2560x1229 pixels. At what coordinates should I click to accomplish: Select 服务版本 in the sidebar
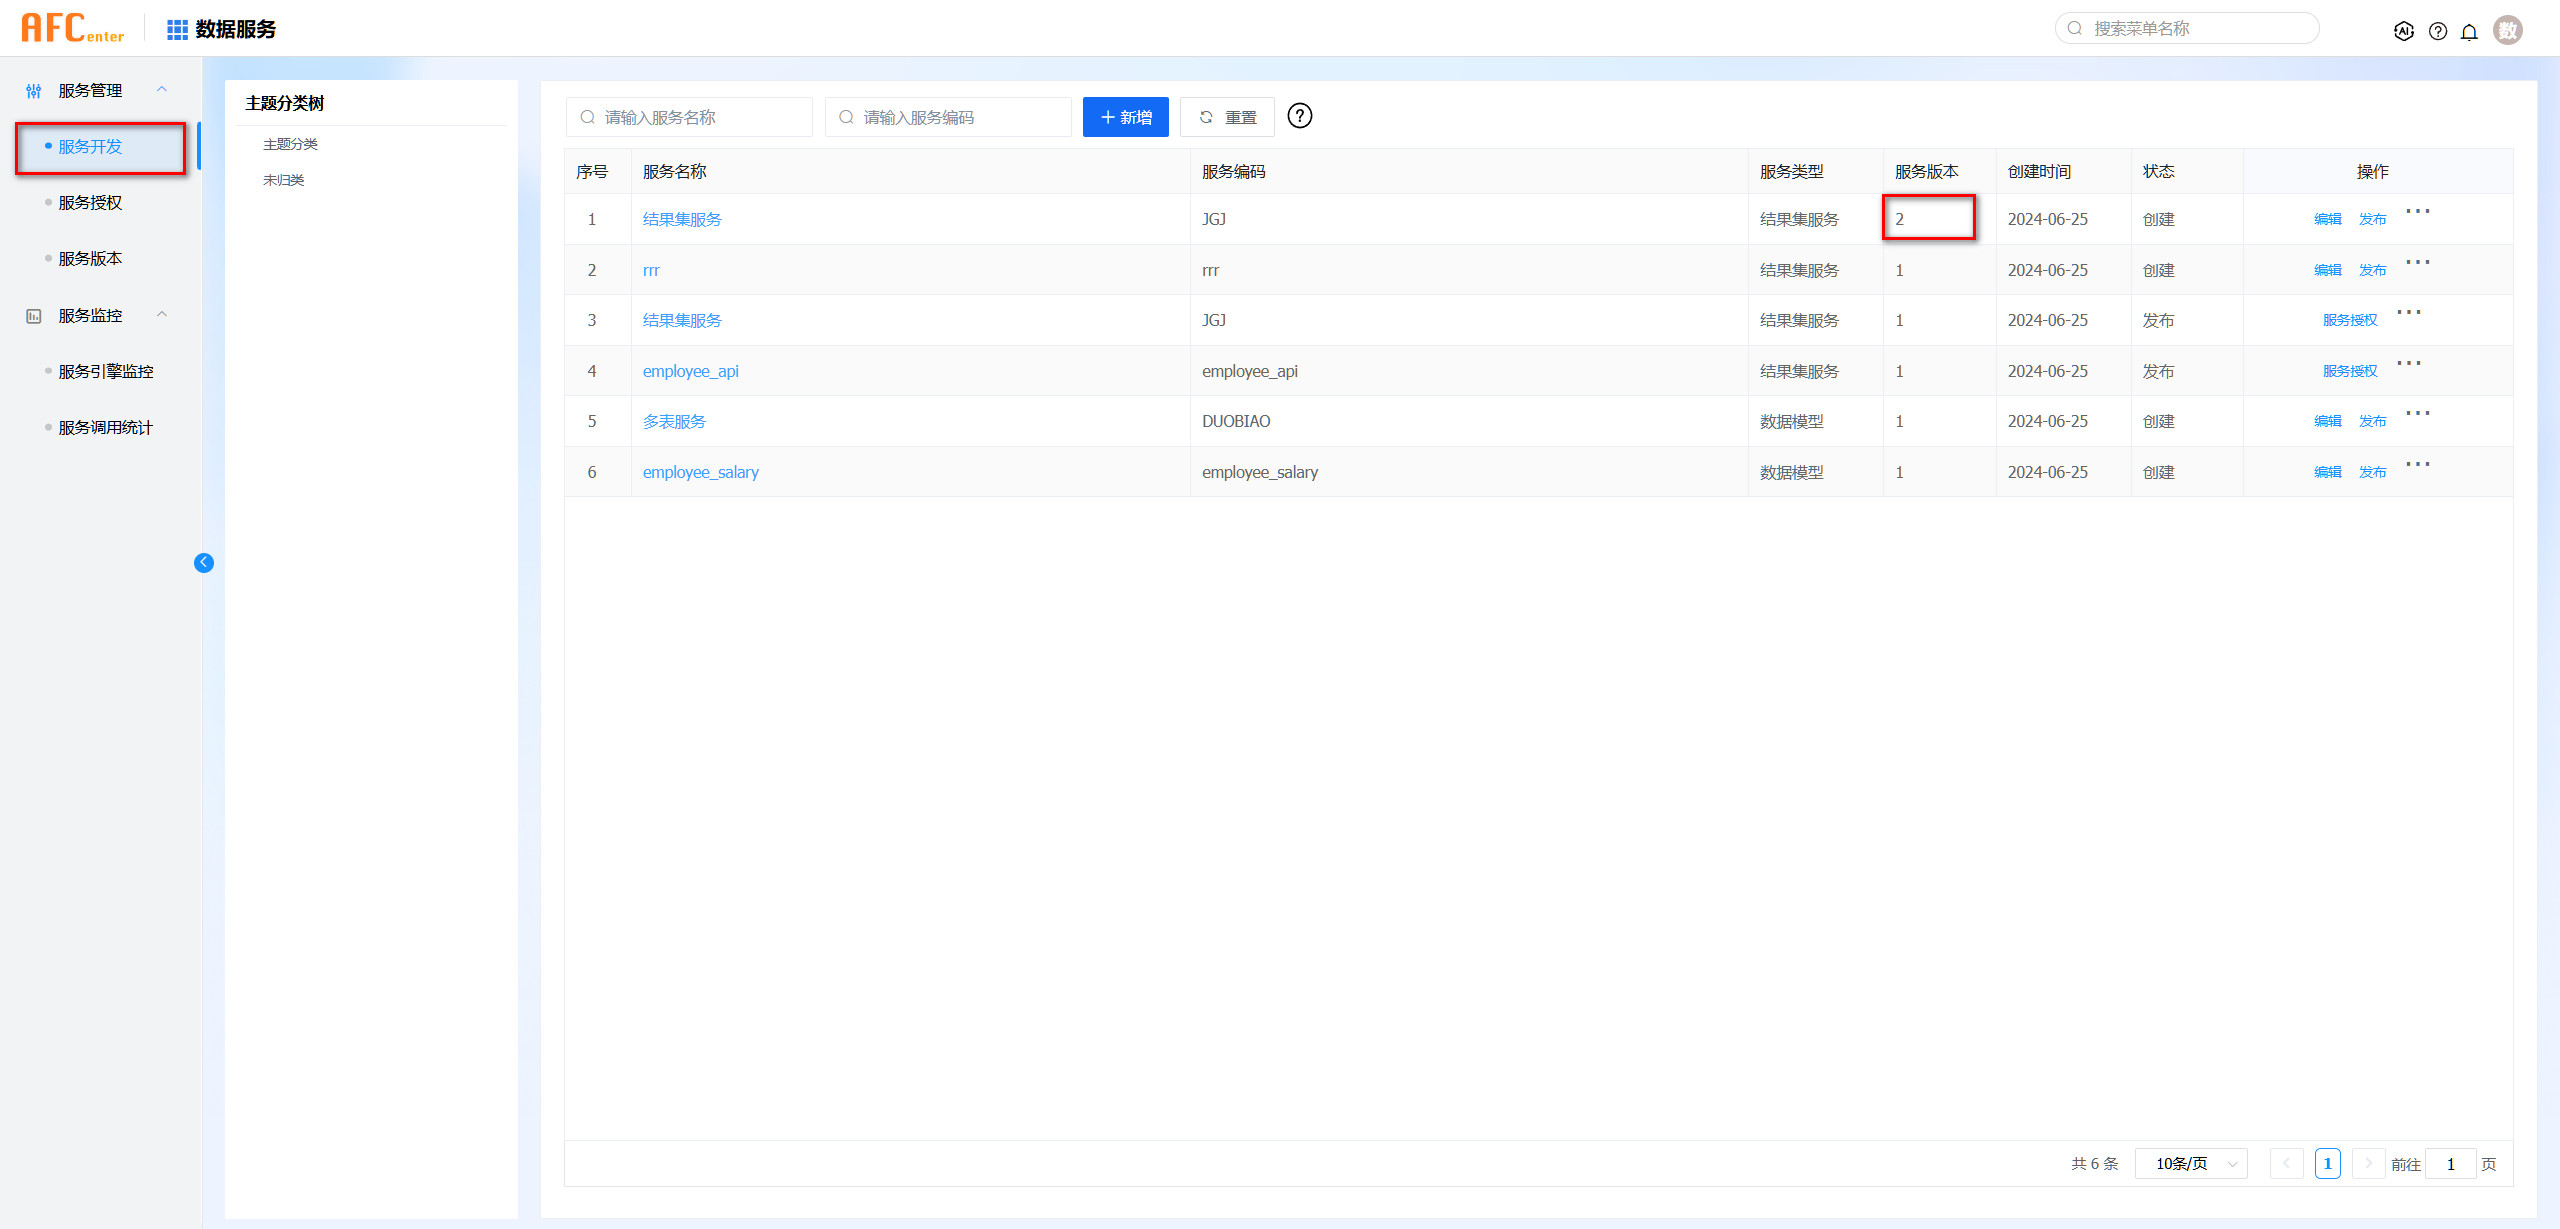pos(90,259)
